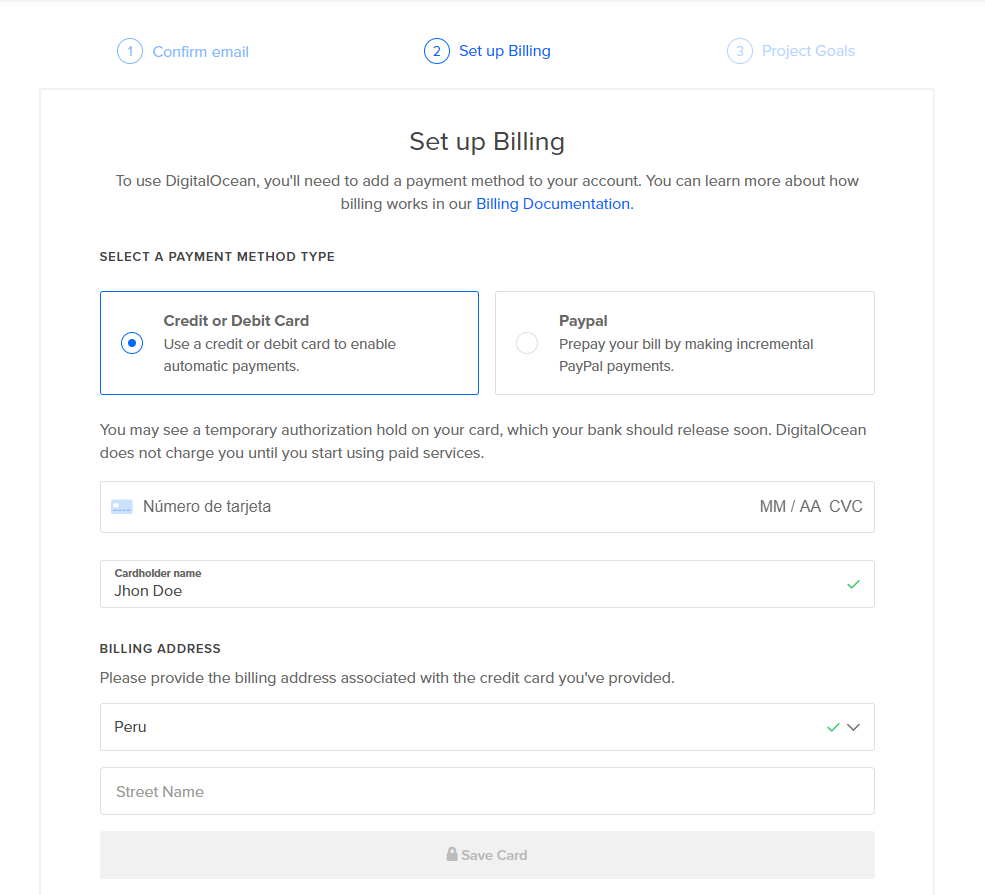The height and width of the screenshot is (895, 985).
Task: Select the Paypal radio button
Action: [x=527, y=343]
